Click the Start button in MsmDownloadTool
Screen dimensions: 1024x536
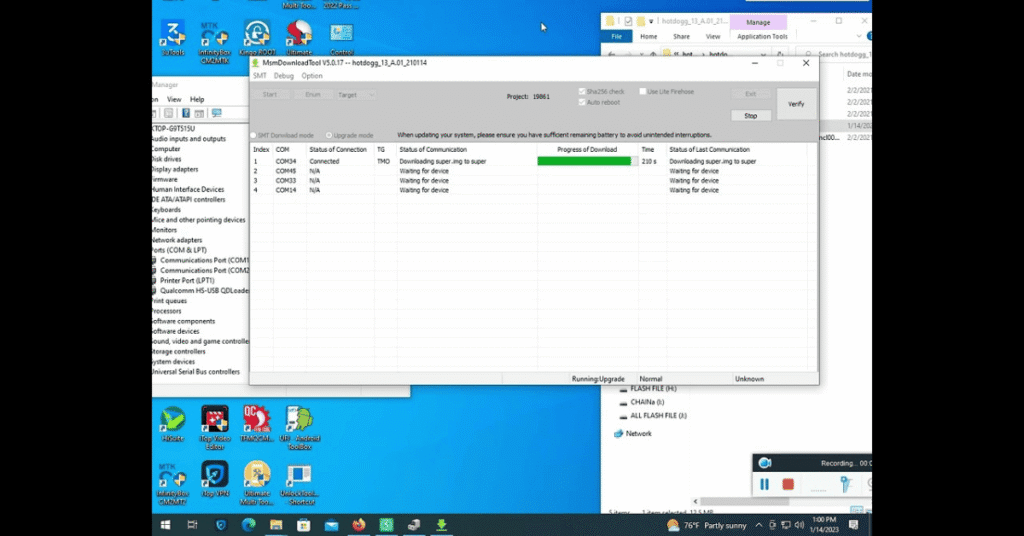[x=270, y=95]
